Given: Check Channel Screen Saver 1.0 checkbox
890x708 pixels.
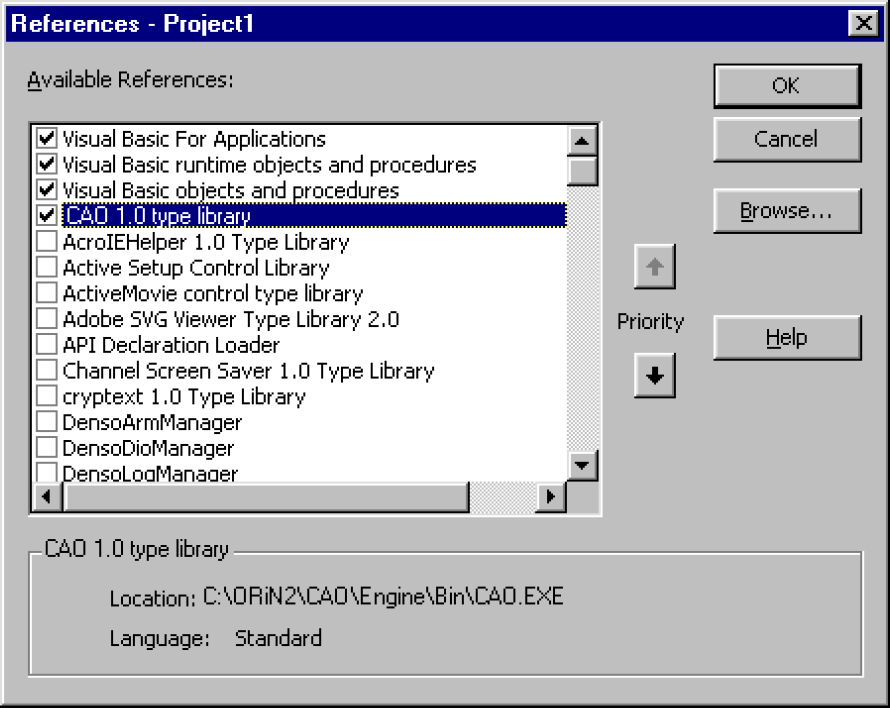Looking at the screenshot, I should tap(47, 370).
